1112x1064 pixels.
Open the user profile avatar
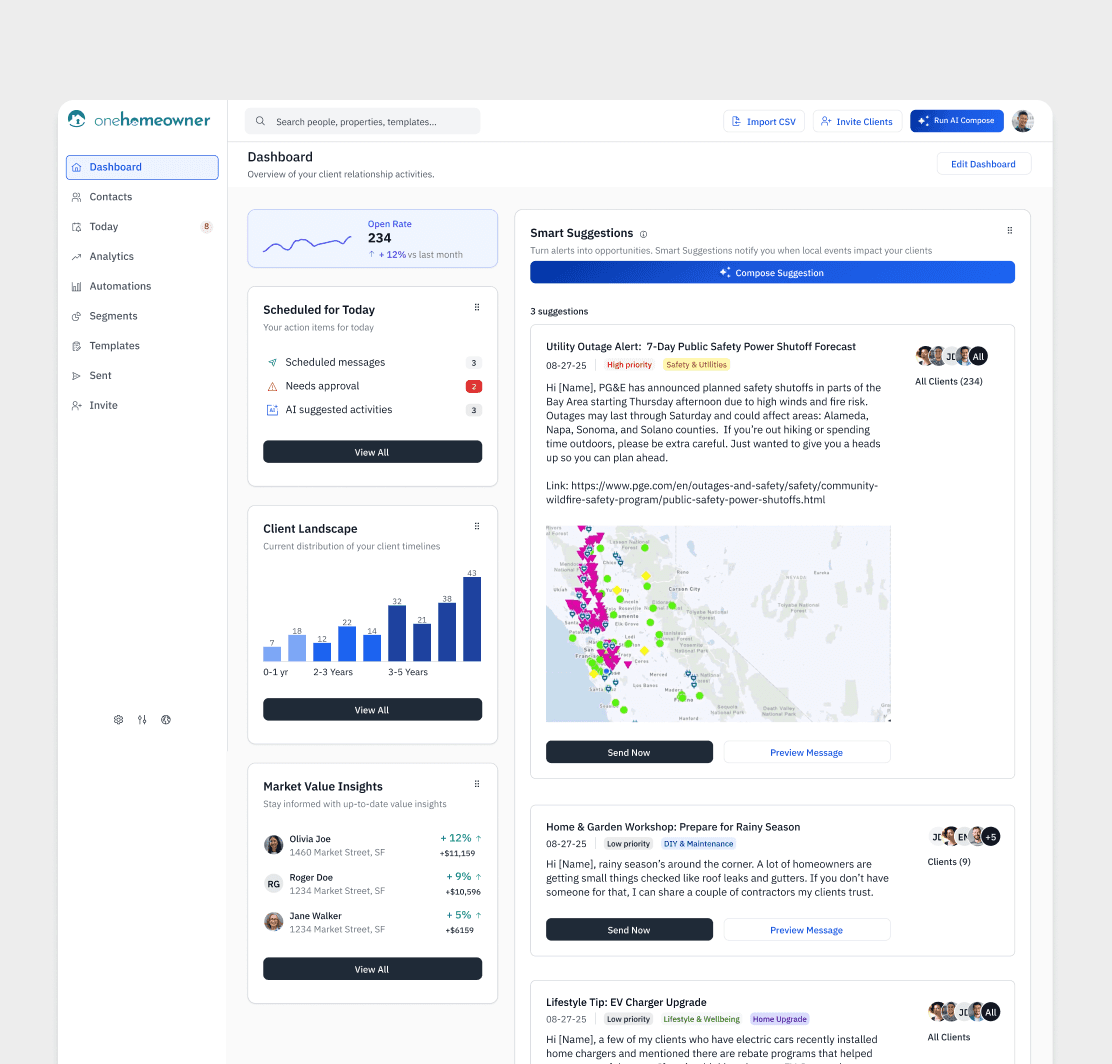tap(1022, 121)
